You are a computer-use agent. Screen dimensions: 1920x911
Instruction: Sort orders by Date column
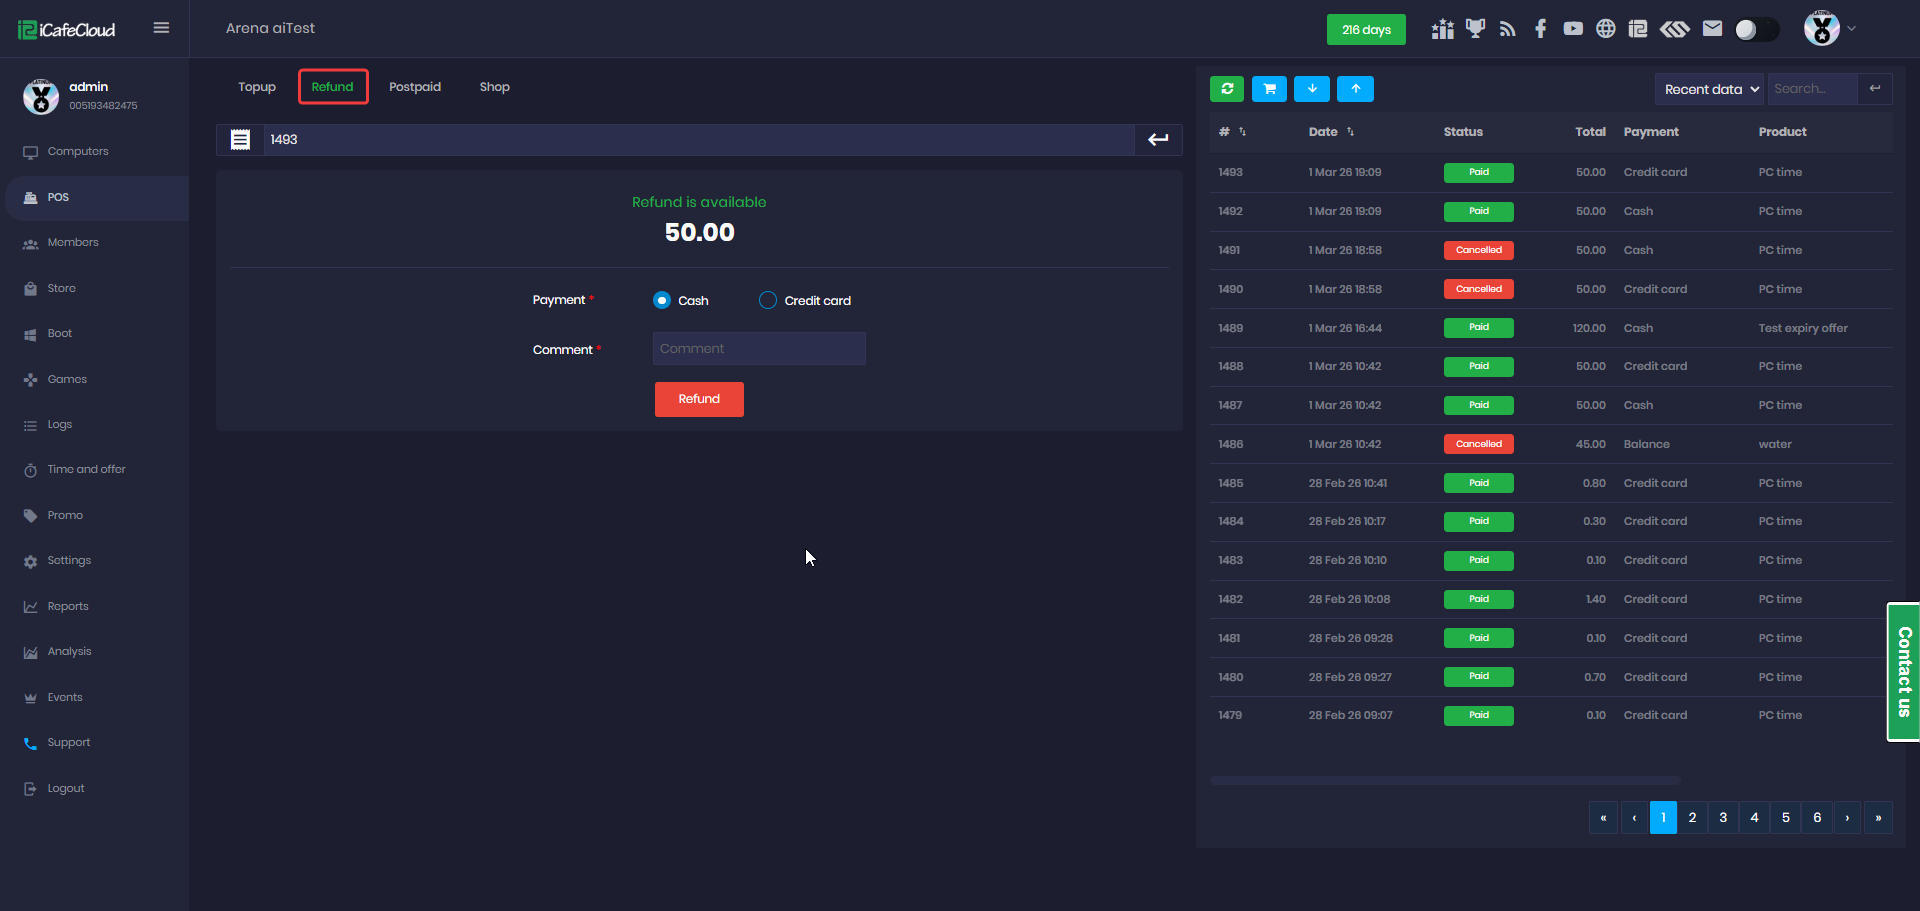point(1331,132)
